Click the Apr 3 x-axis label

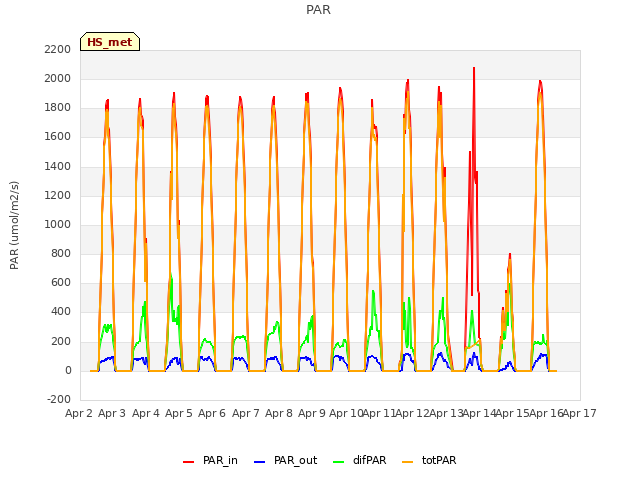click(112, 413)
